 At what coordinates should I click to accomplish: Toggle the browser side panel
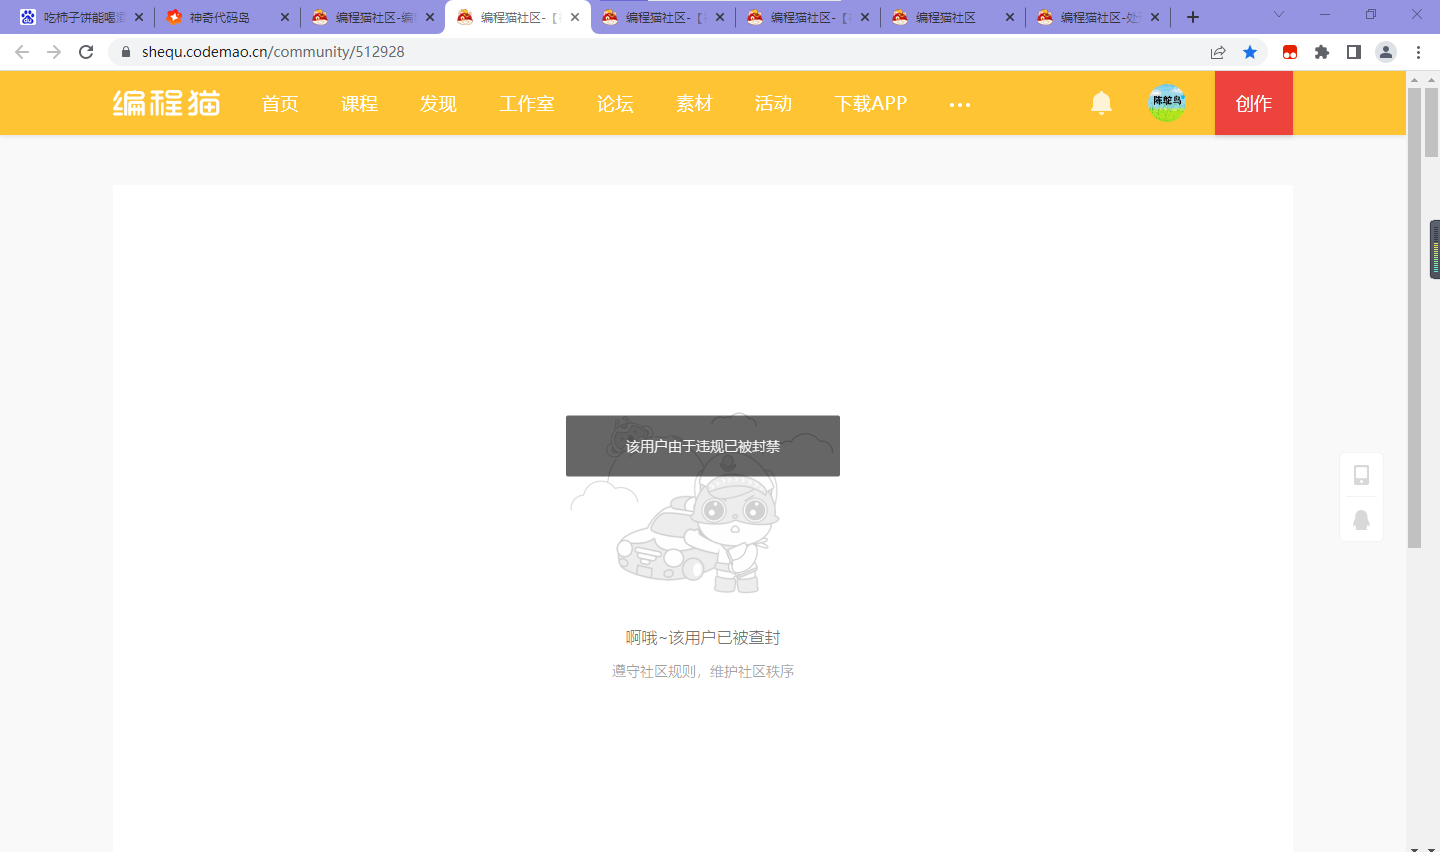[1354, 52]
